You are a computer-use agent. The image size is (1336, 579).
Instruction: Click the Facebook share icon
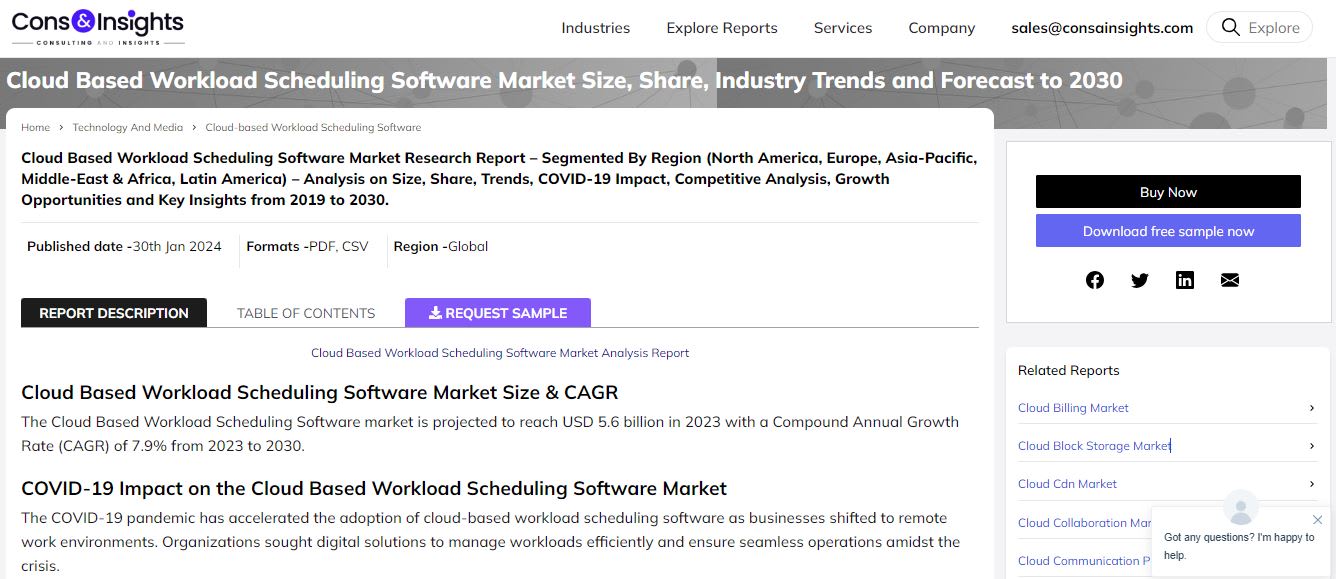pyautogui.click(x=1095, y=280)
